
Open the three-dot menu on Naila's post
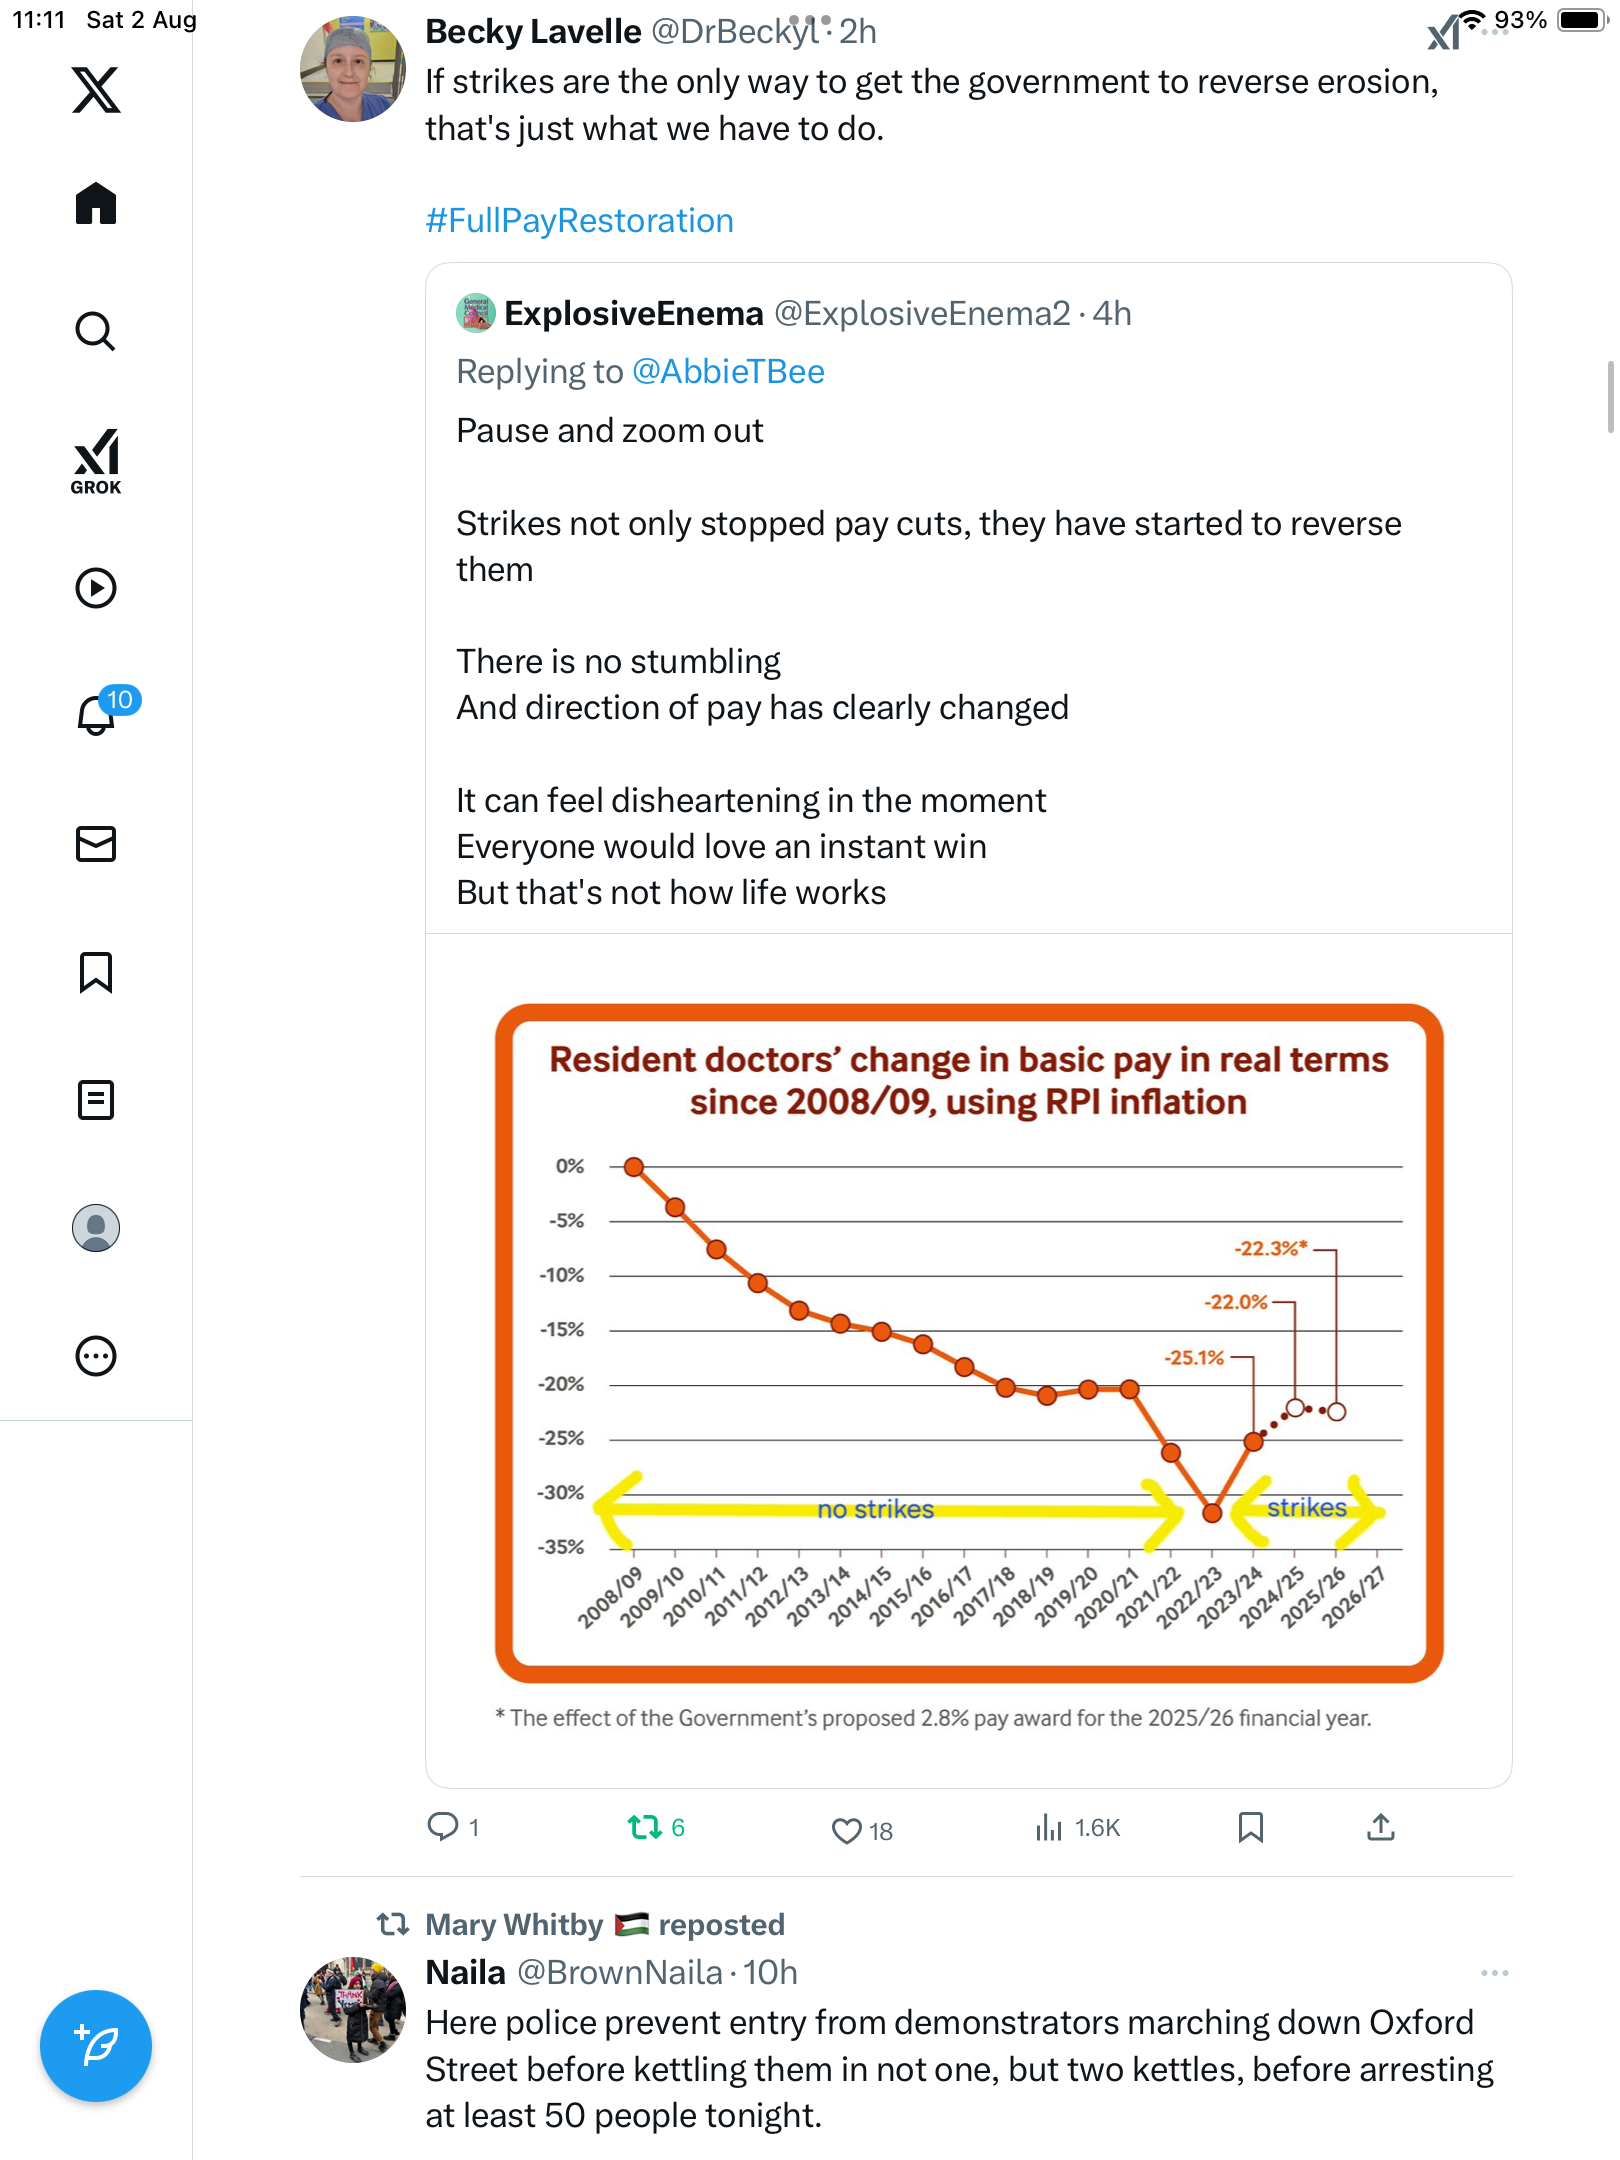1494,1973
